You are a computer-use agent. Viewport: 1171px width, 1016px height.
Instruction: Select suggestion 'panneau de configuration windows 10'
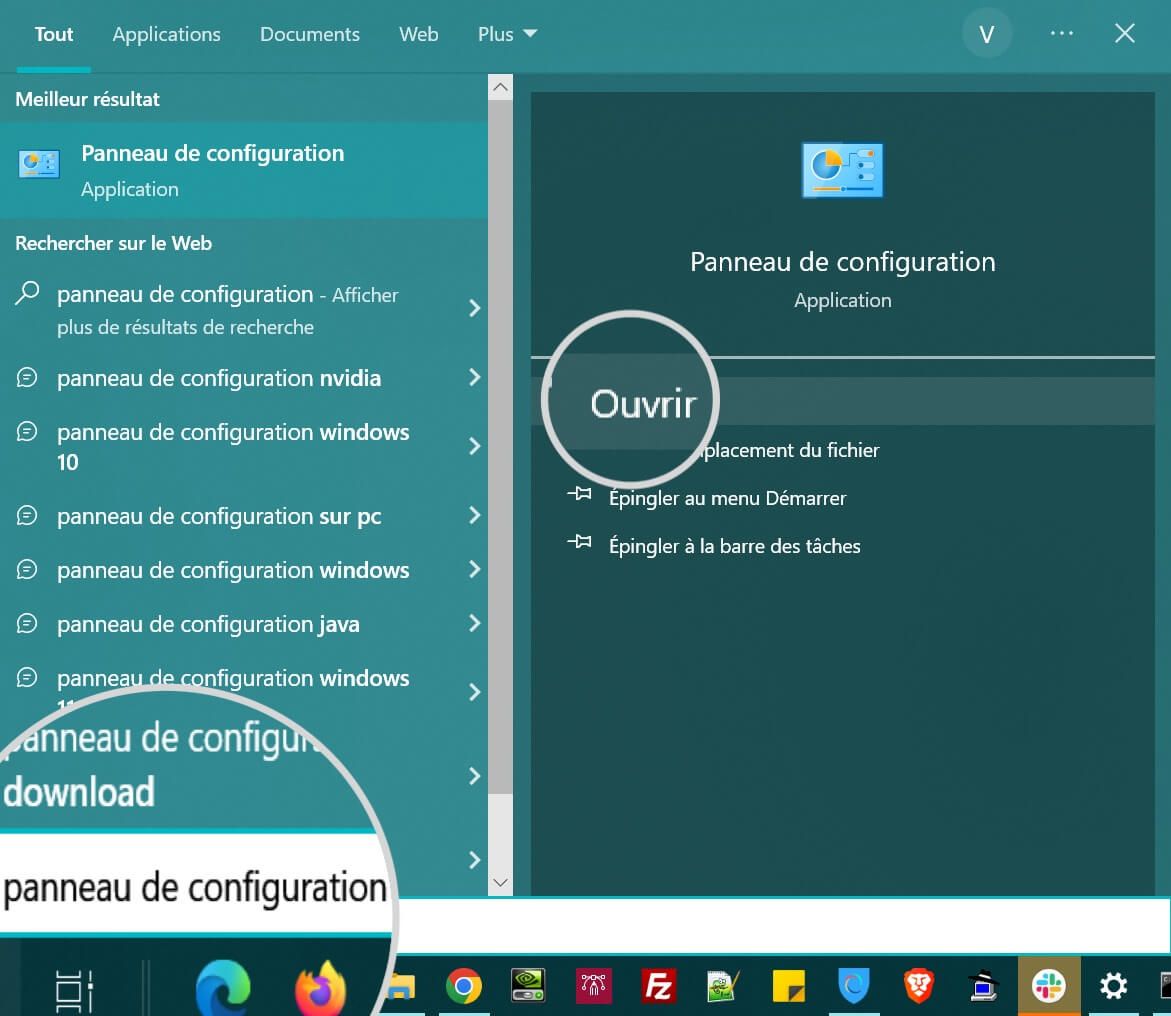(x=233, y=447)
